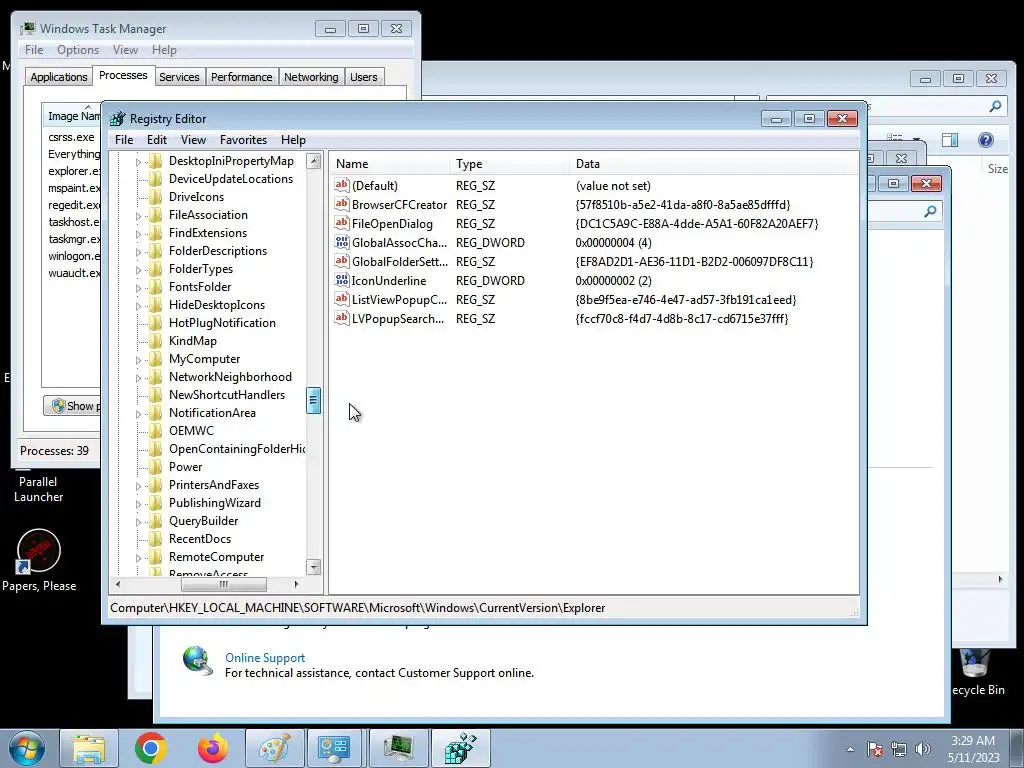Select the PublishingWizard registry key
Screen dimensions: 1024x768
(214, 503)
